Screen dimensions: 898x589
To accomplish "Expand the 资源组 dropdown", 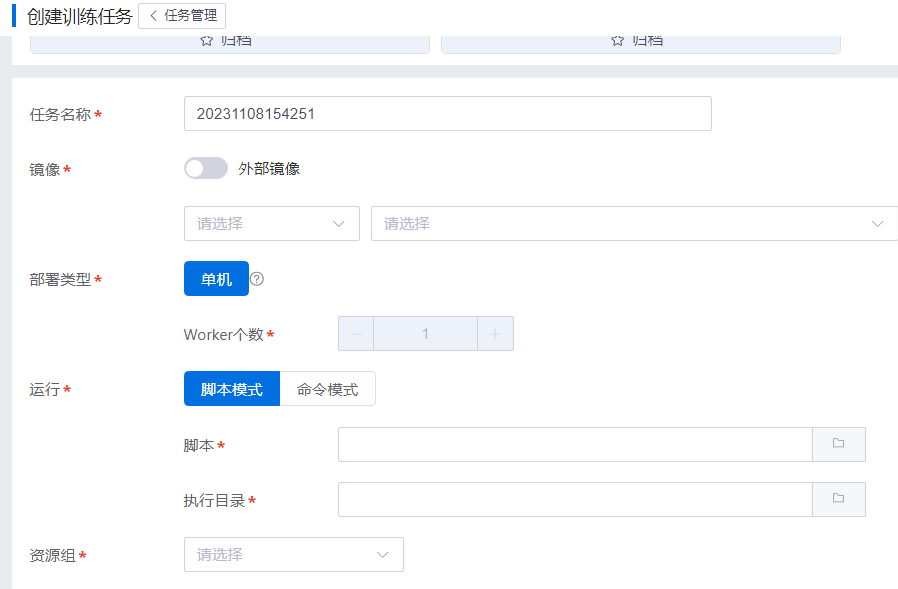I will point(293,554).
